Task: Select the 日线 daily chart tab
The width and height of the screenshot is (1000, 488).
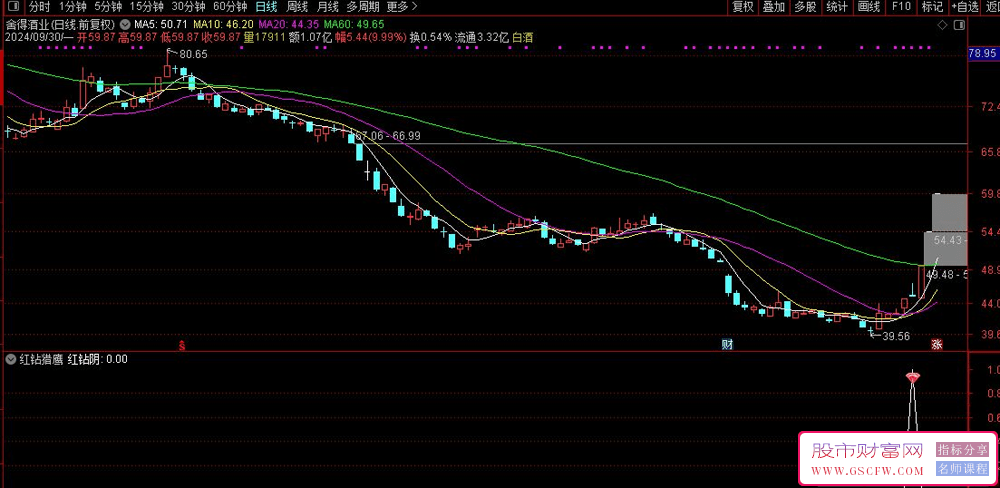Action: click(266, 7)
